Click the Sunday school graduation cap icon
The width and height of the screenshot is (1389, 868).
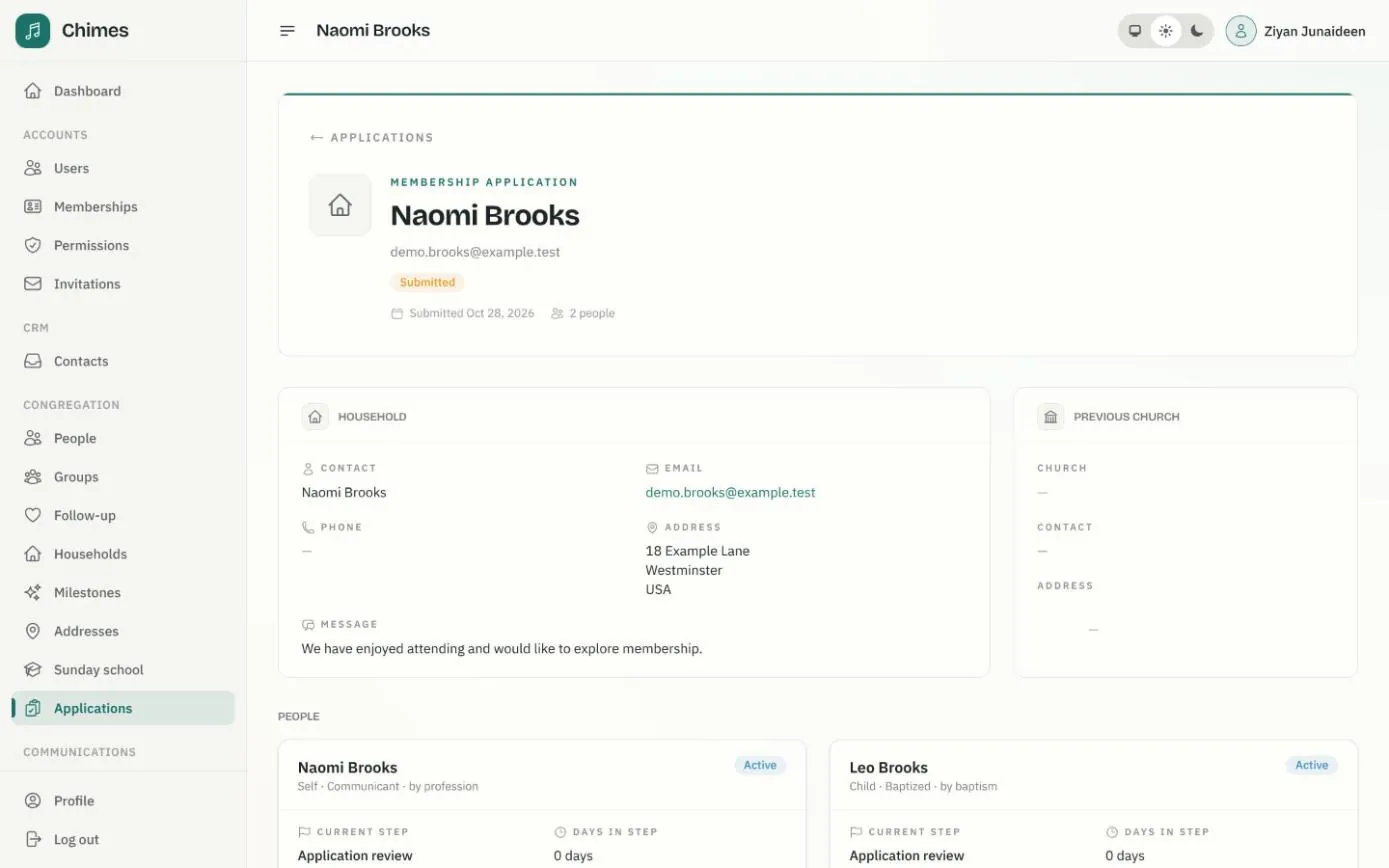33,670
